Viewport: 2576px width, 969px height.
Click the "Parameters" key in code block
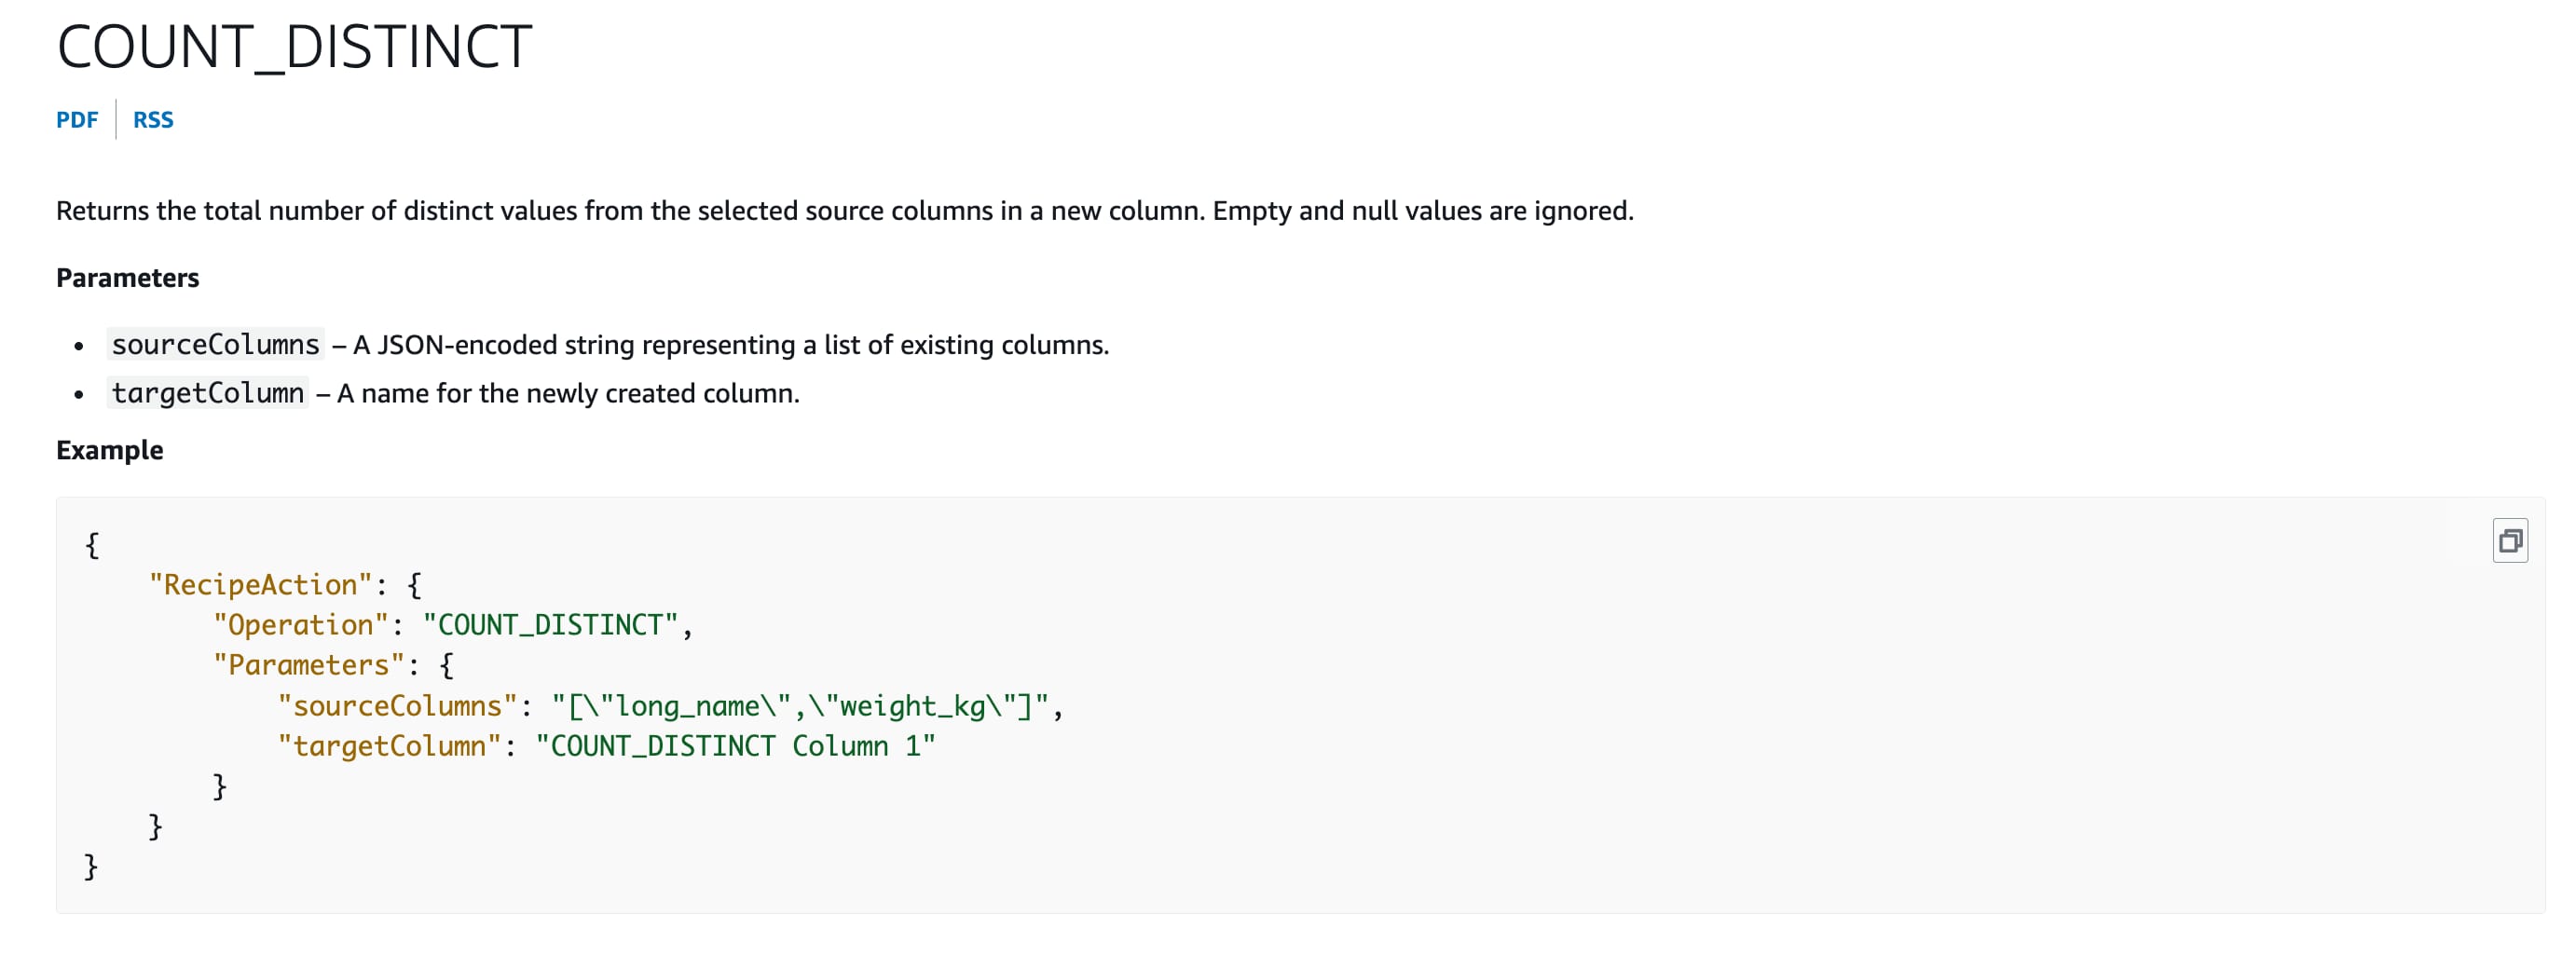308,665
